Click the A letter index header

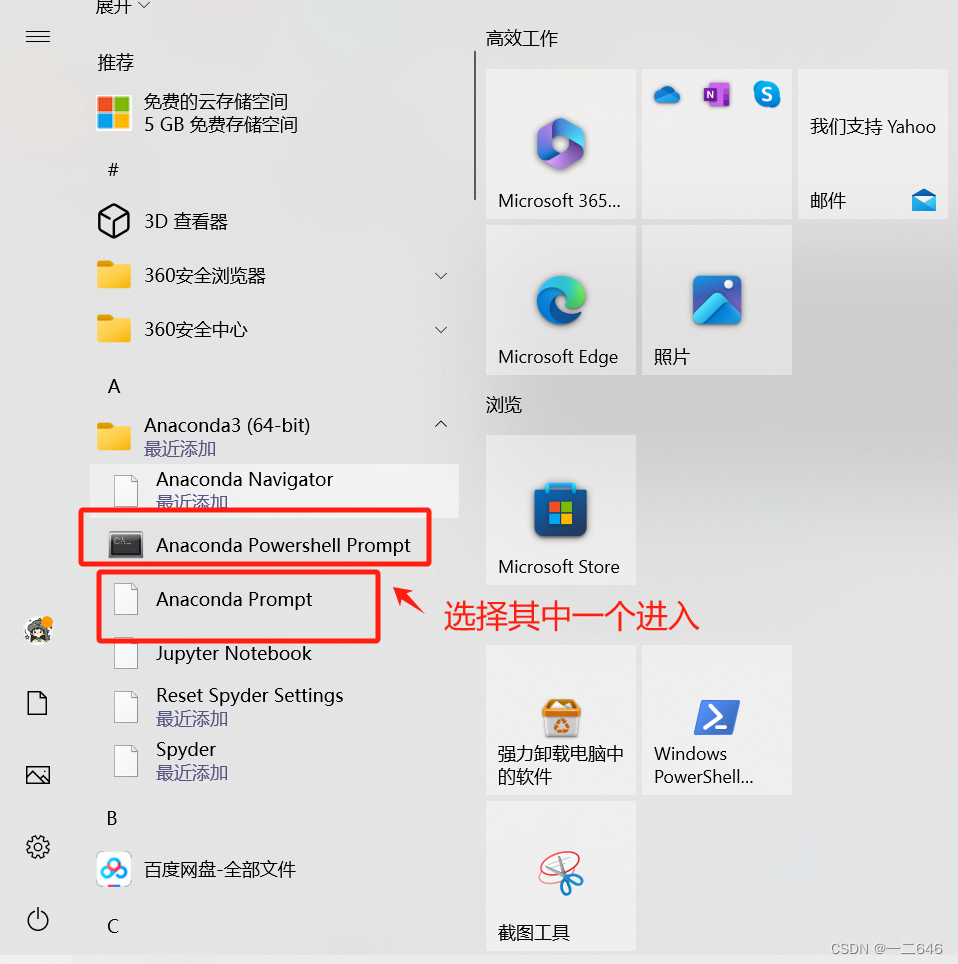pyautogui.click(x=114, y=387)
